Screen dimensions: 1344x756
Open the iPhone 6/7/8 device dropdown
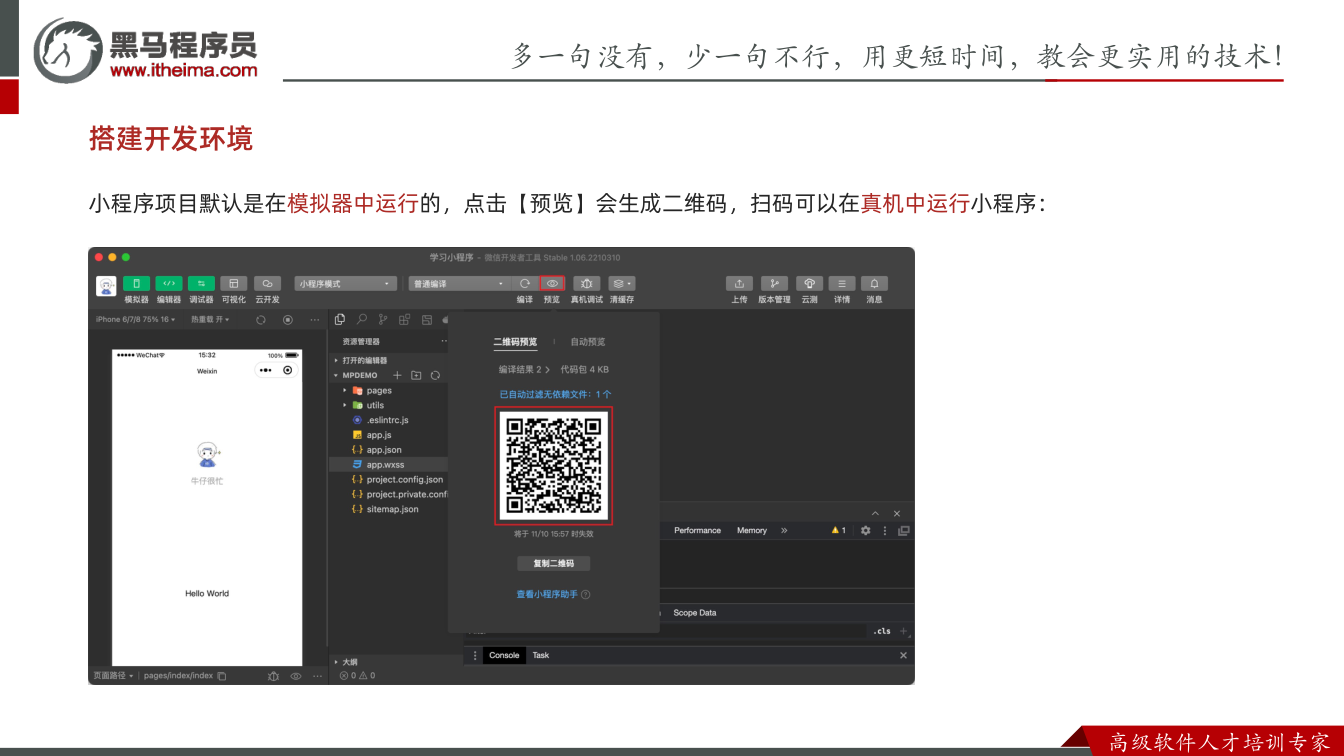[135, 320]
